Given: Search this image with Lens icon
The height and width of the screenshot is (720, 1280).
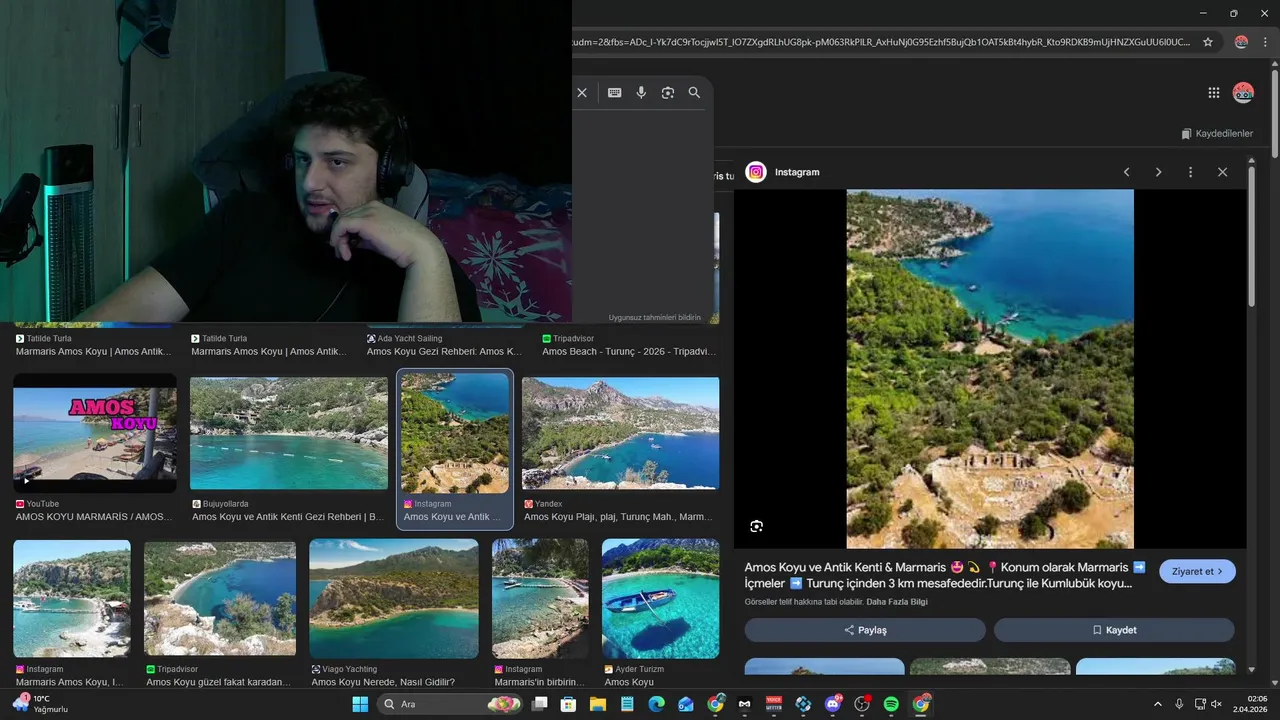Looking at the screenshot, I should pos(757,526).
